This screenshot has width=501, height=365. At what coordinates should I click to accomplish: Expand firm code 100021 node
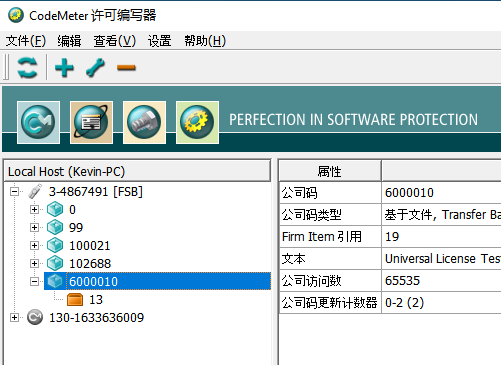click(x=34, y=245)
